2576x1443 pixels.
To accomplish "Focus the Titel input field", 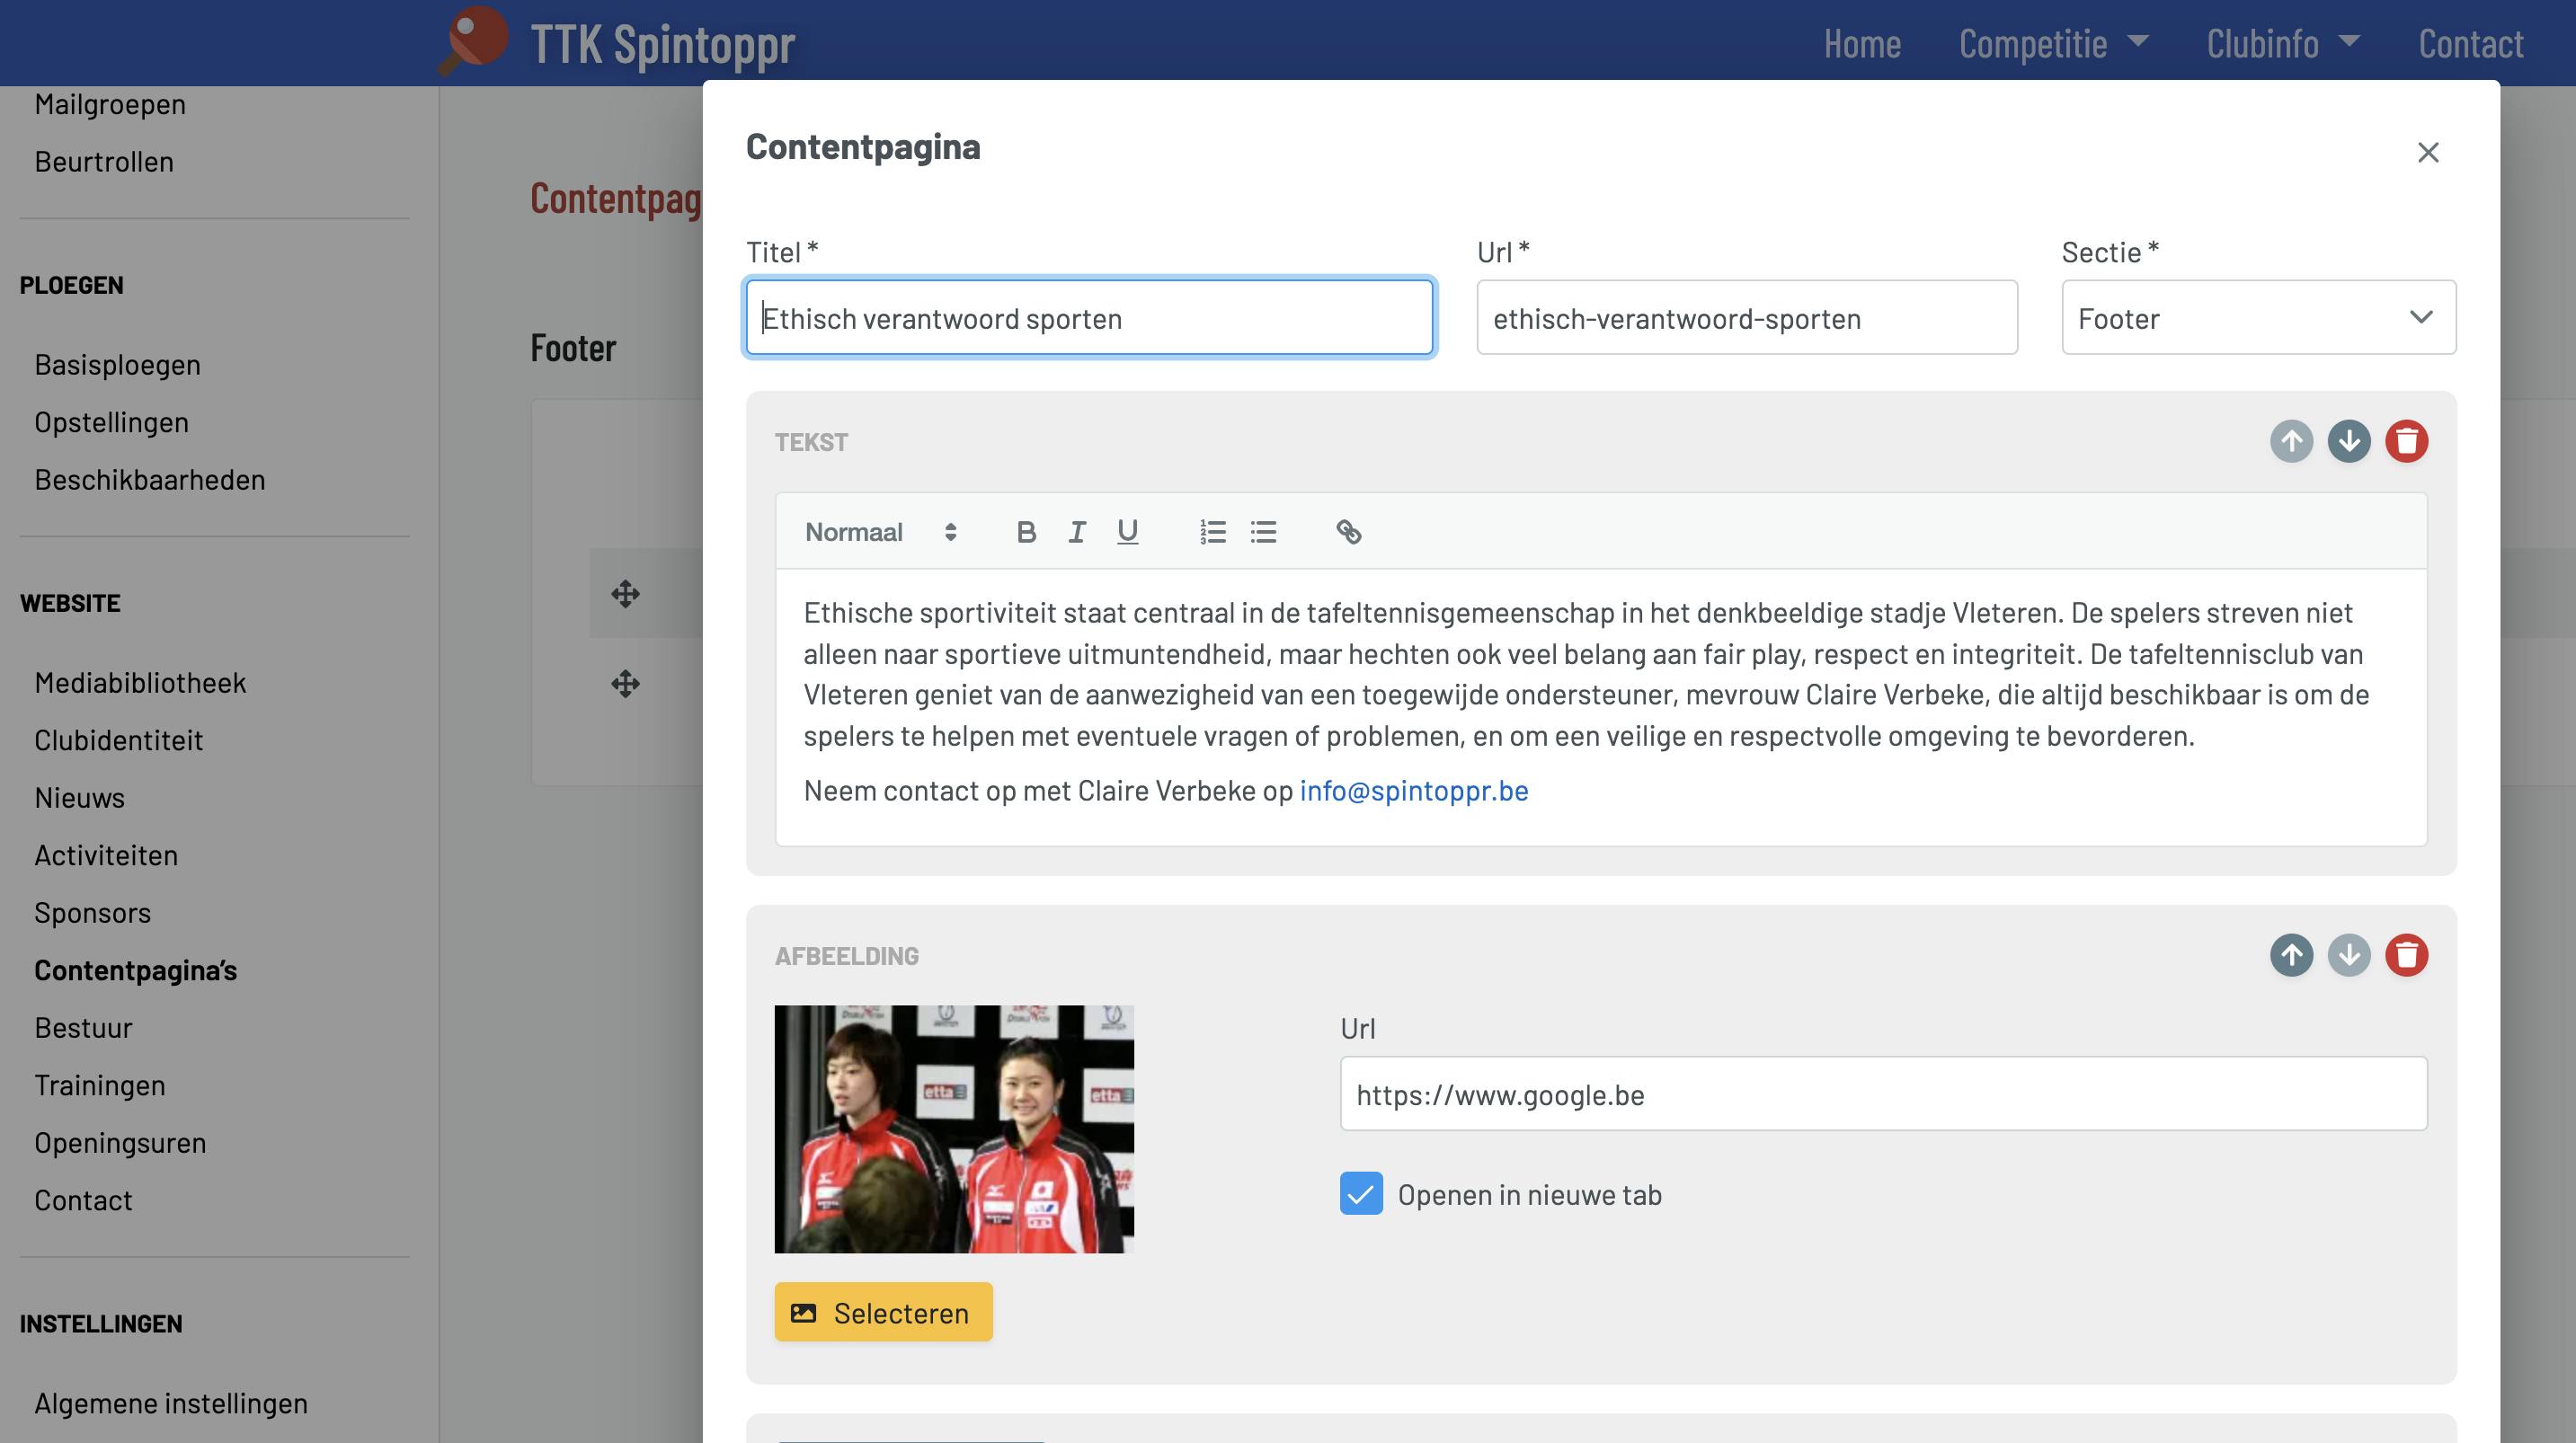I will 1089,318.
